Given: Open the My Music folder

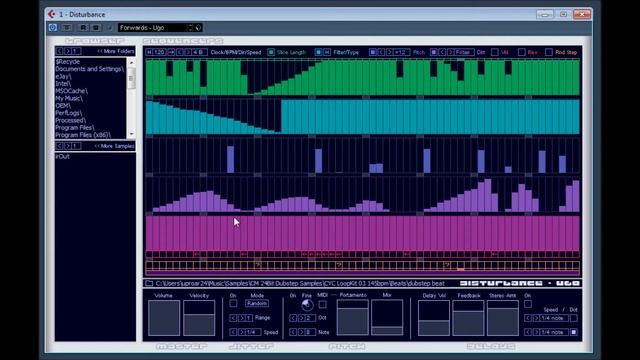Looking at the screenshot, I should tap(69, 98).
